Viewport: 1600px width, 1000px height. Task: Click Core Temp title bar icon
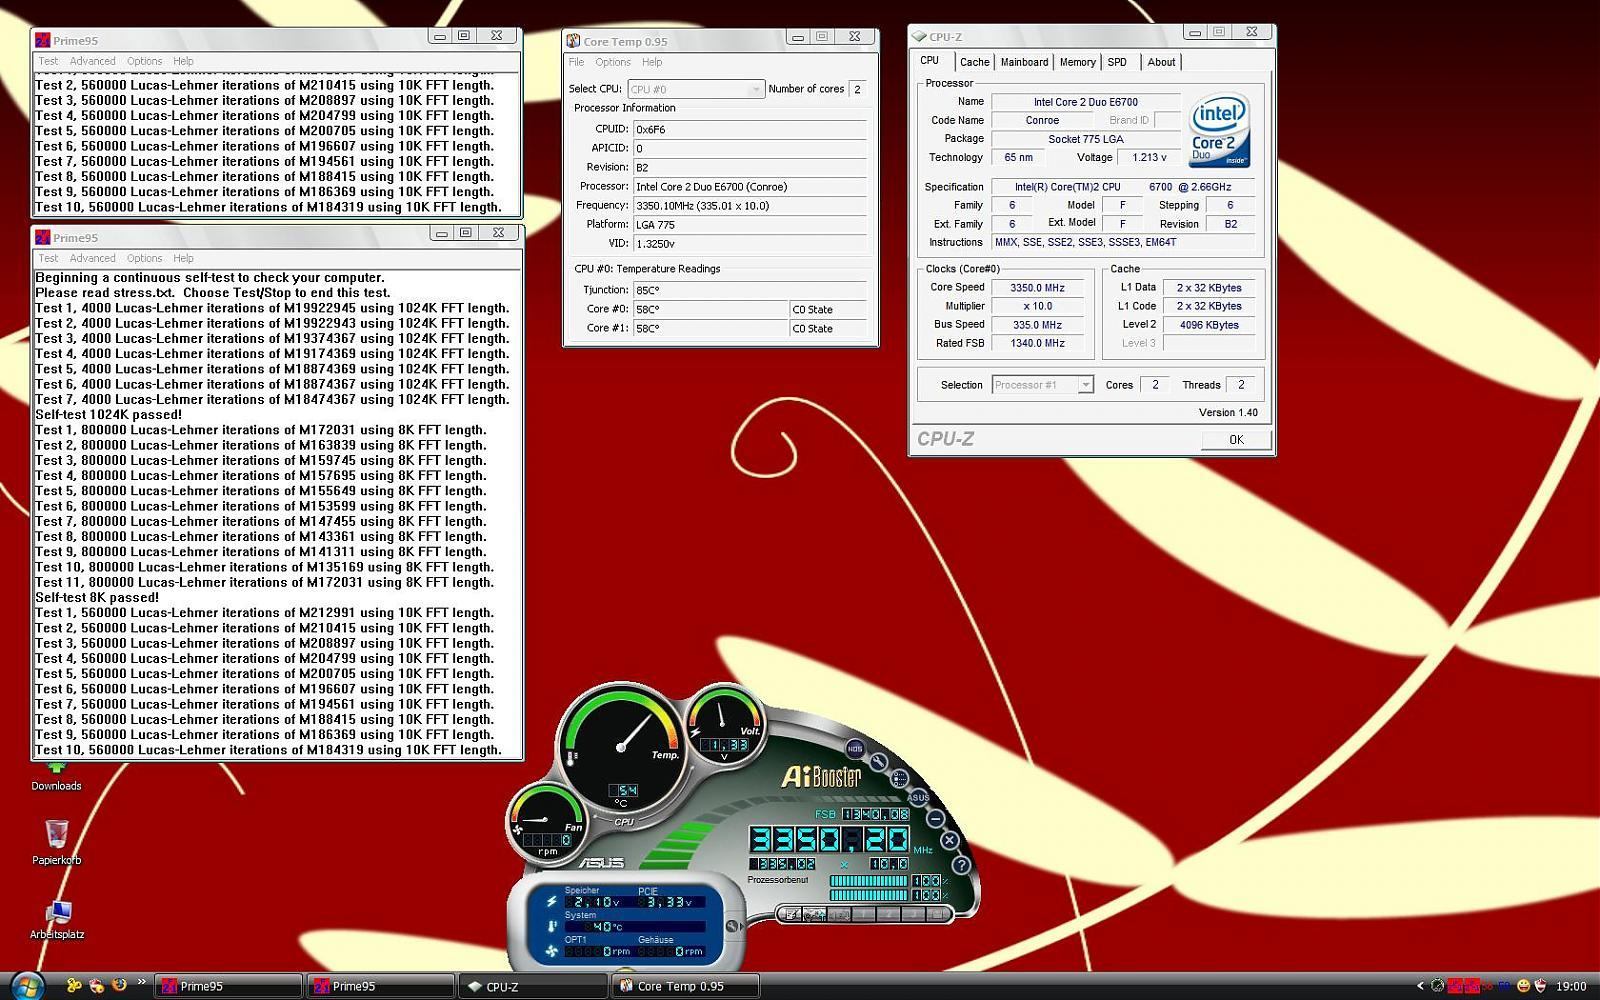click(573, 41)
